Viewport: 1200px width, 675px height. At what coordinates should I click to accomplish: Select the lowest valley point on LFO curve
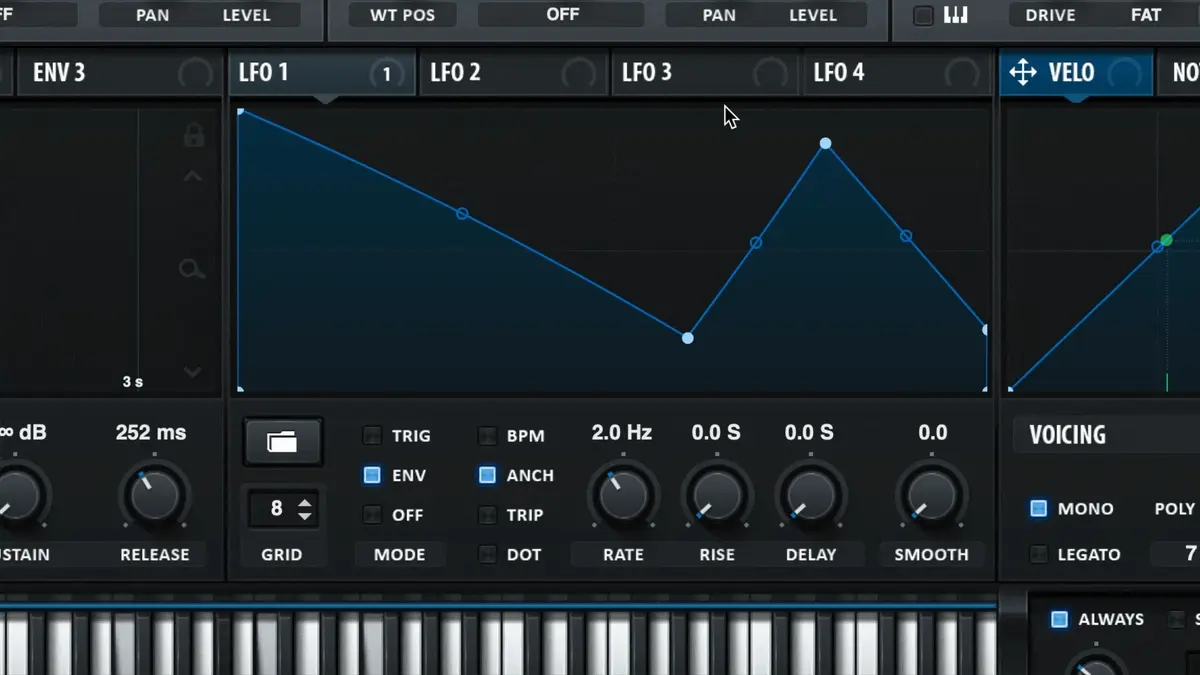coord(687,338)
